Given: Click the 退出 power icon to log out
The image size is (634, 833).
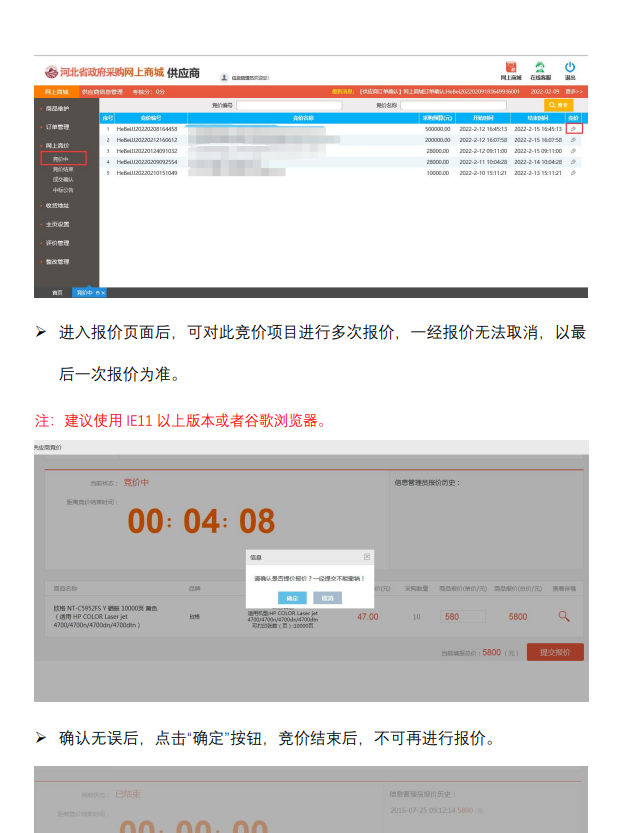Looking at the screenshot, I should click(570, 67).
